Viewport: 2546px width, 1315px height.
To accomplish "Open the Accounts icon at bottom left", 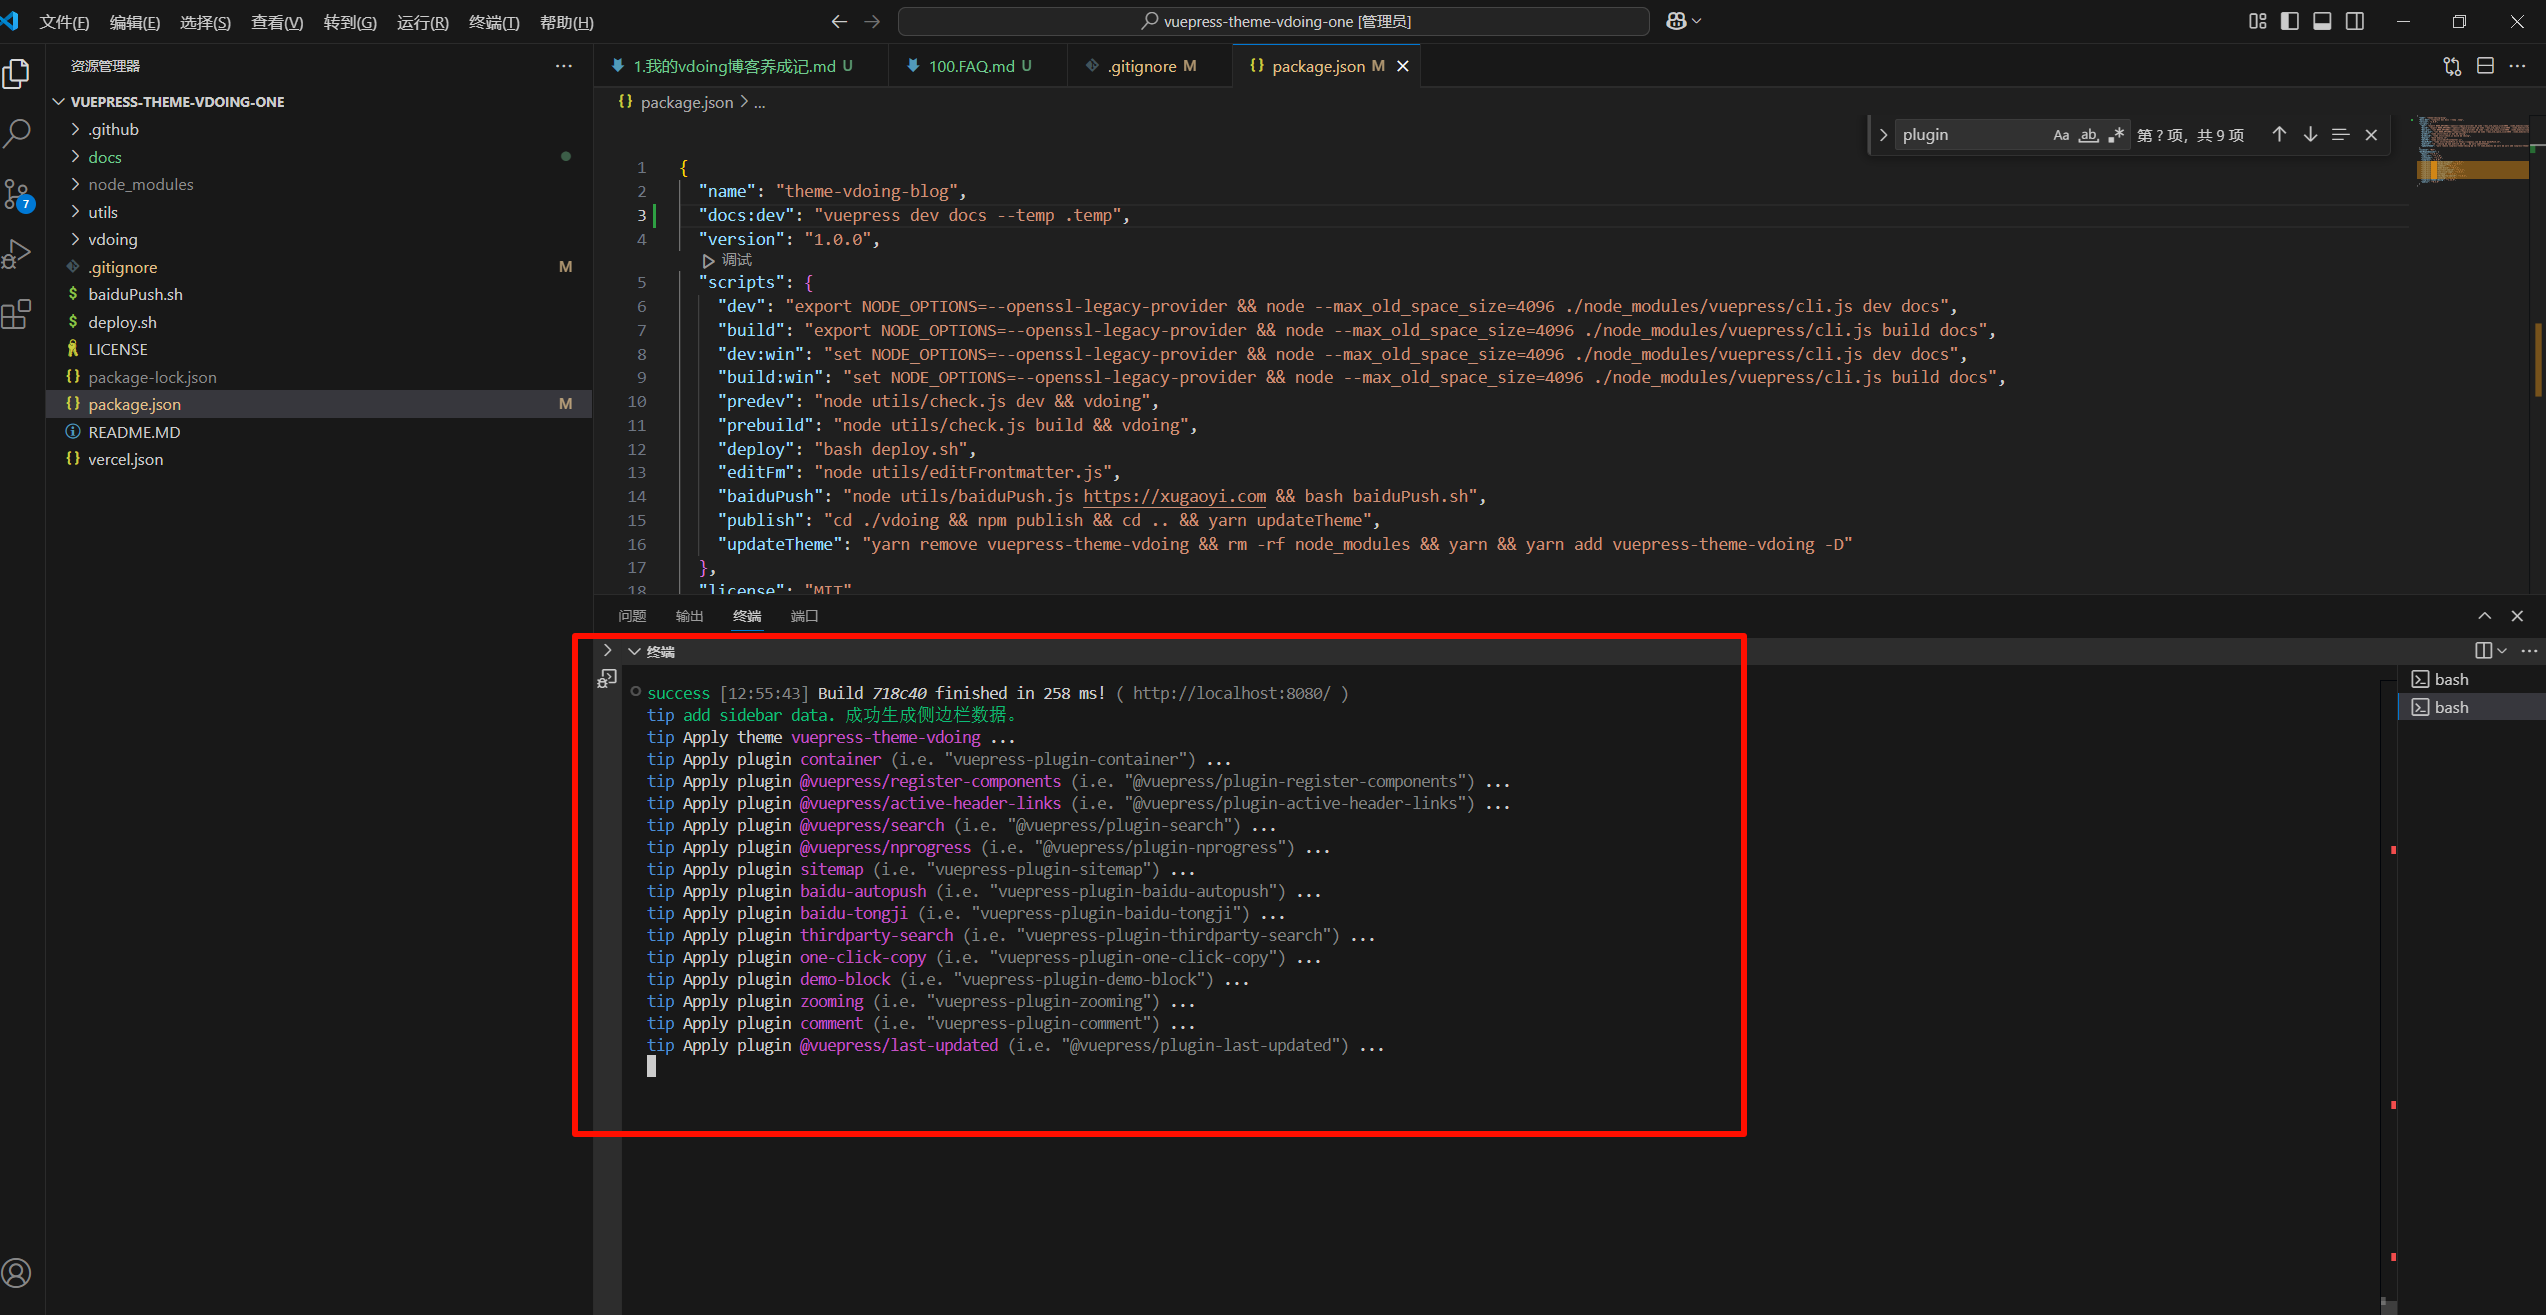I will click(17, 1273).
